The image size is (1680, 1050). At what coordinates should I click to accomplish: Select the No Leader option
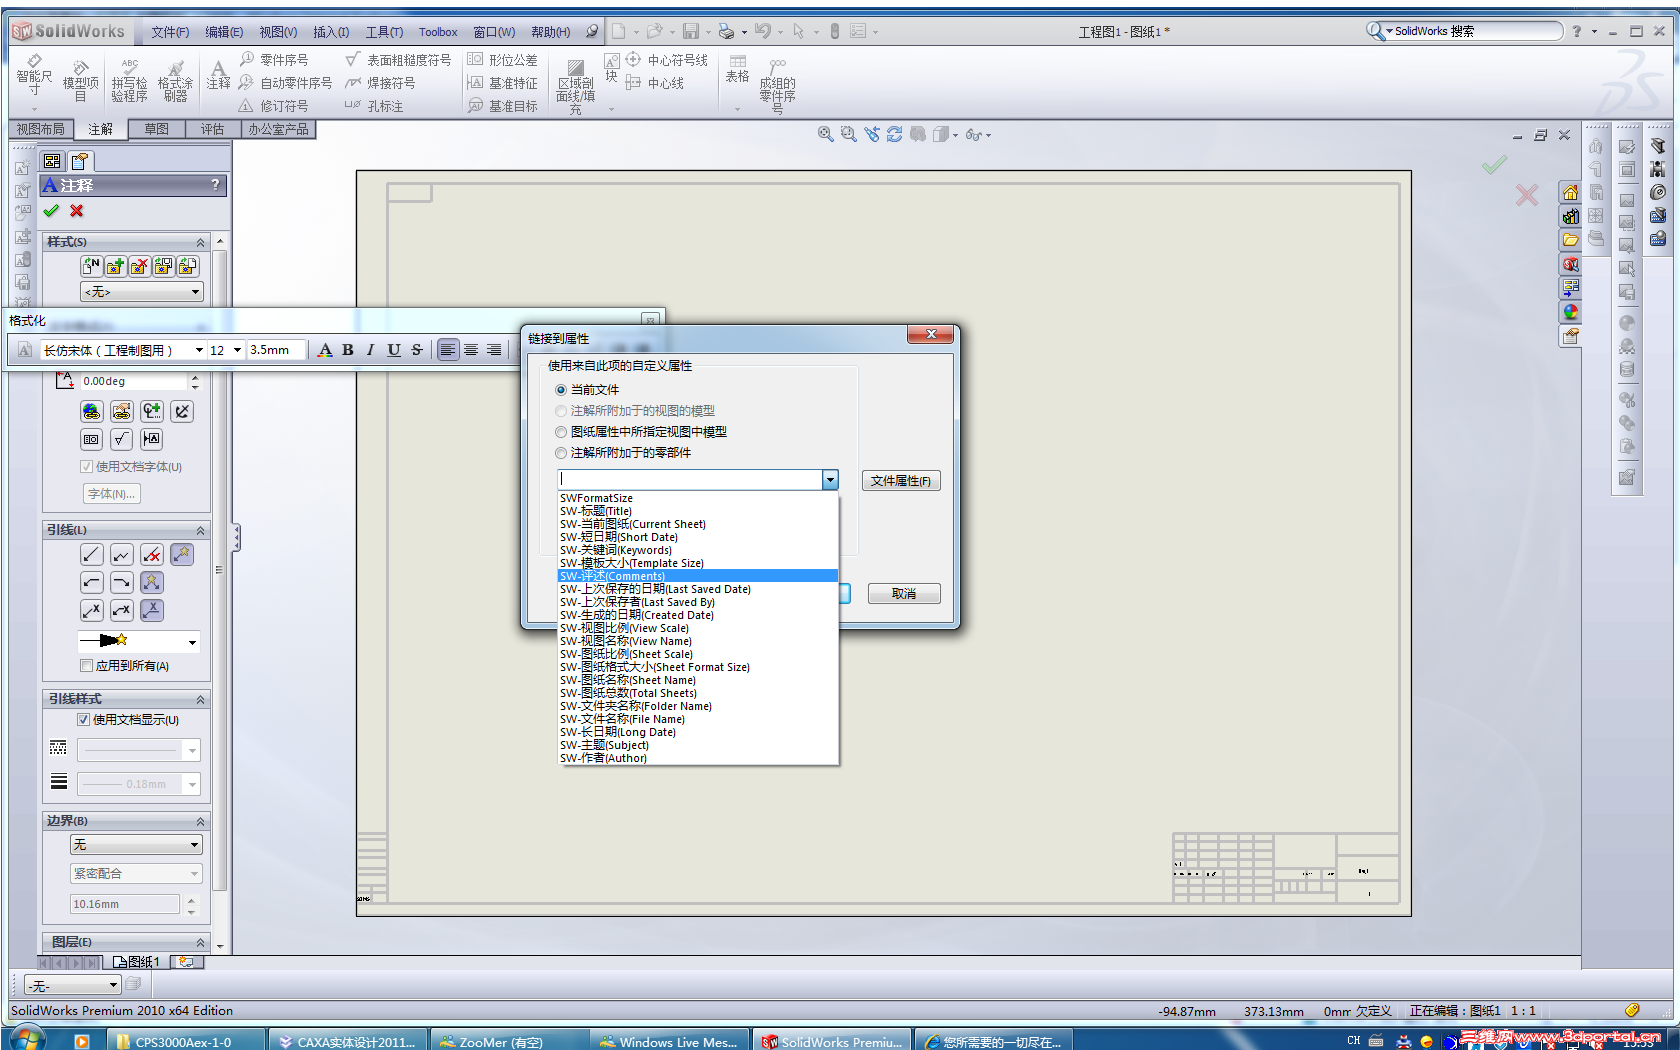(152, 555)
